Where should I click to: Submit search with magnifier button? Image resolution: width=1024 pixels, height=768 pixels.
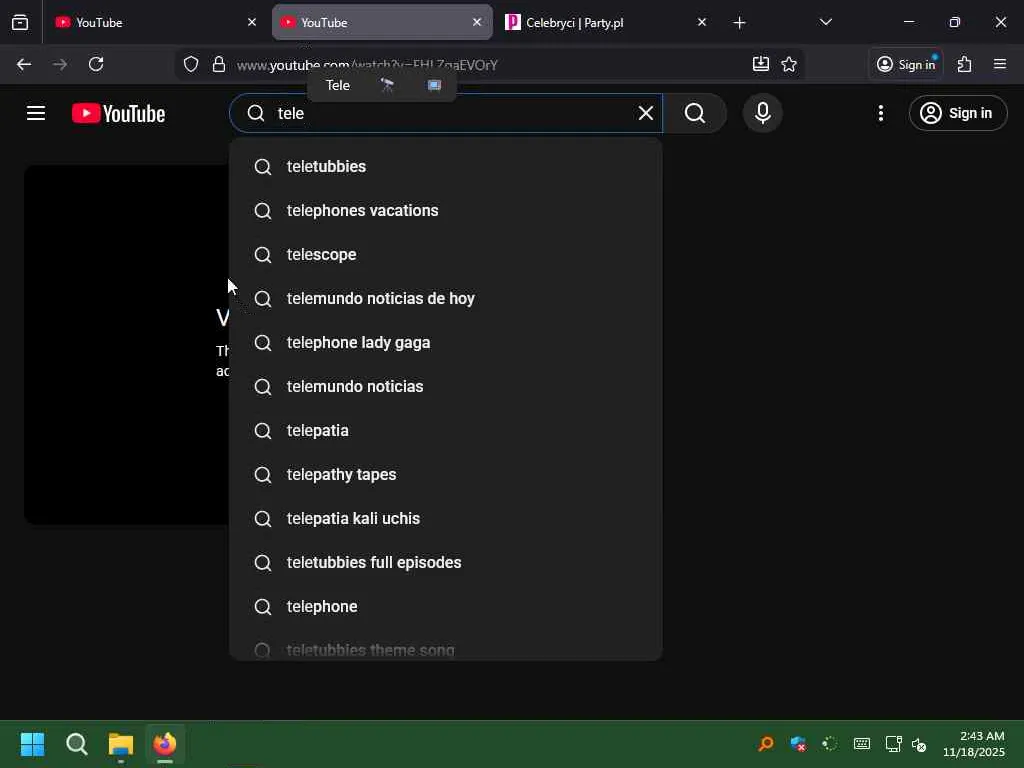point(695,113)
